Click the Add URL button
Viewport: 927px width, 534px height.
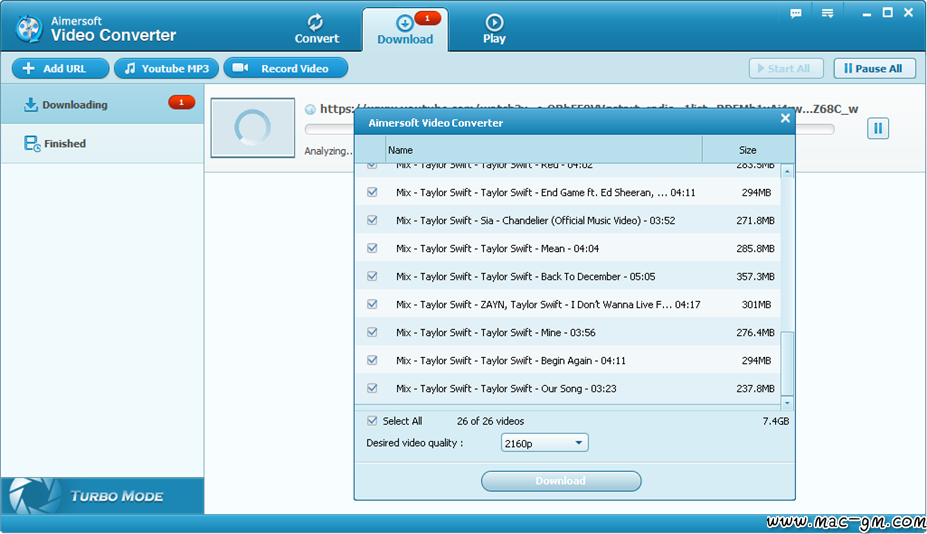(60, 69)
